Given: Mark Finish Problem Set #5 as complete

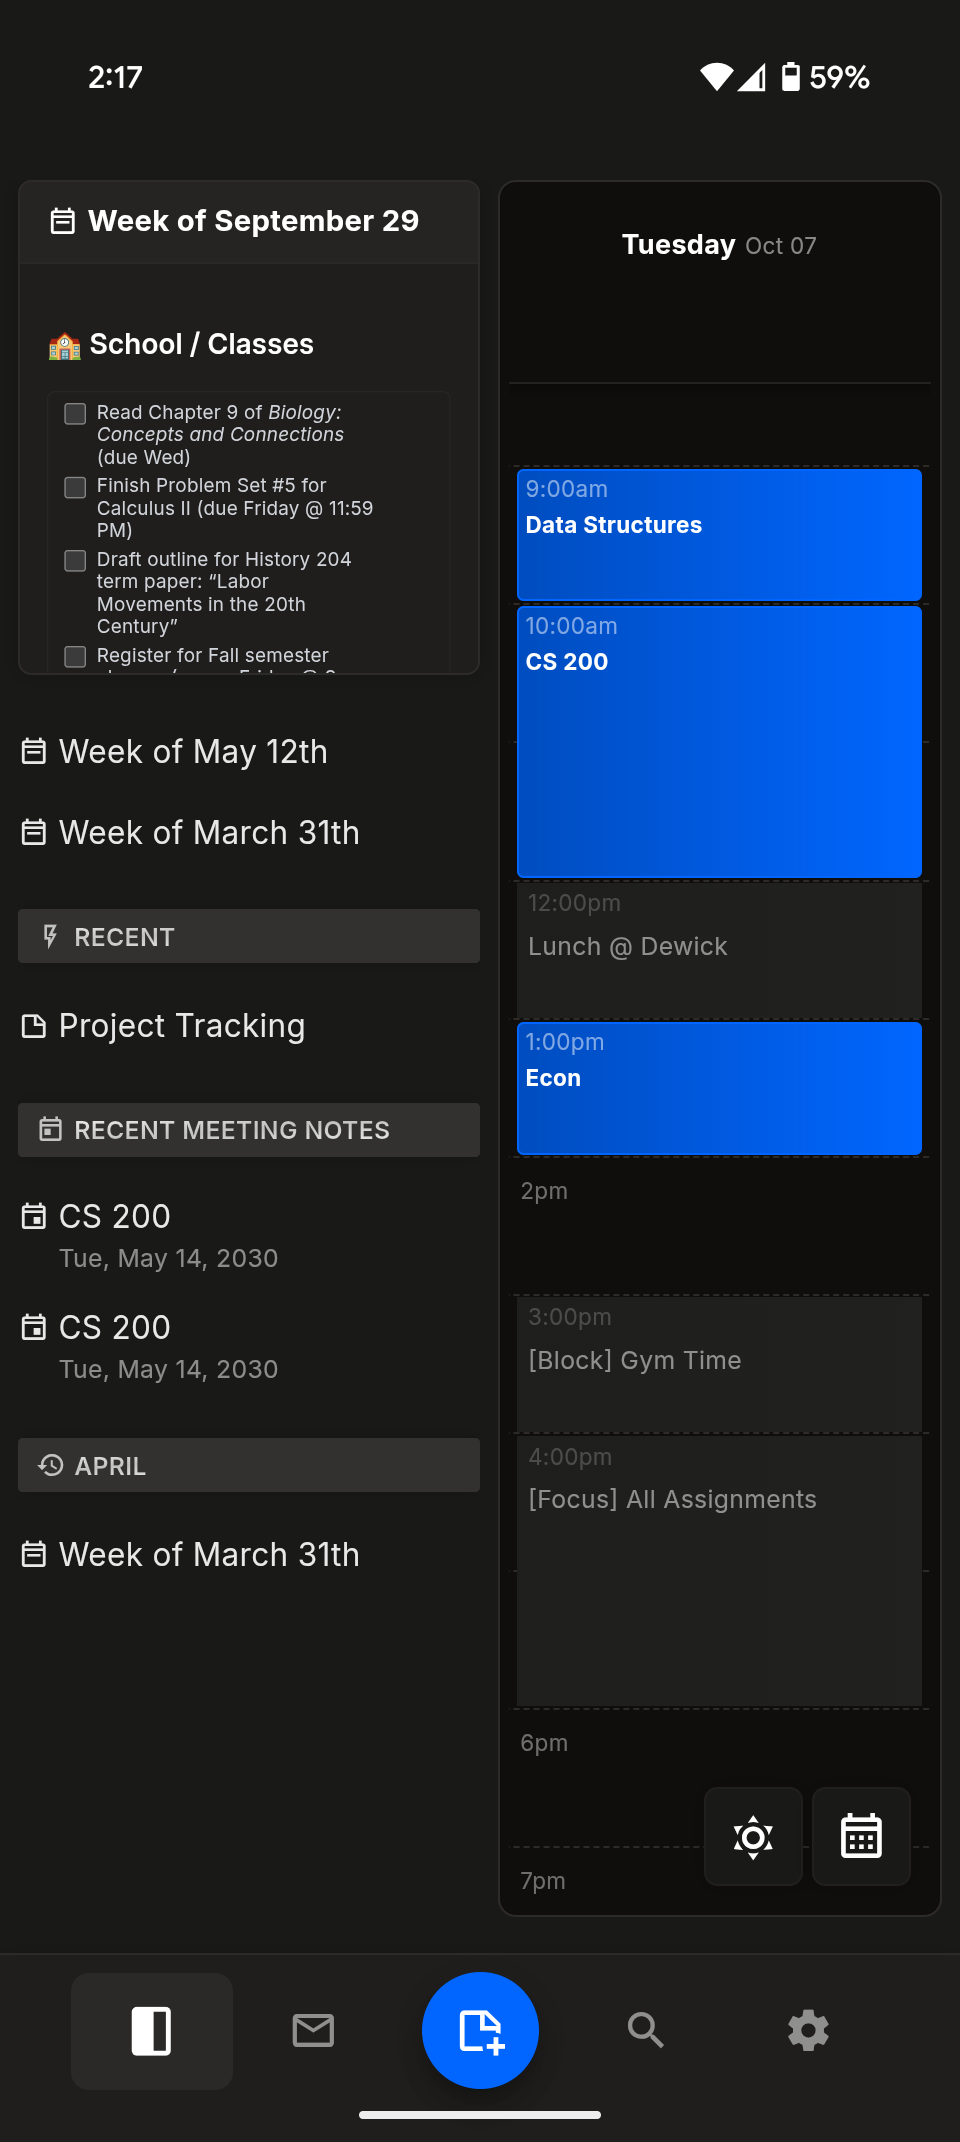Looking at the screenshot, I should point(75,488).
